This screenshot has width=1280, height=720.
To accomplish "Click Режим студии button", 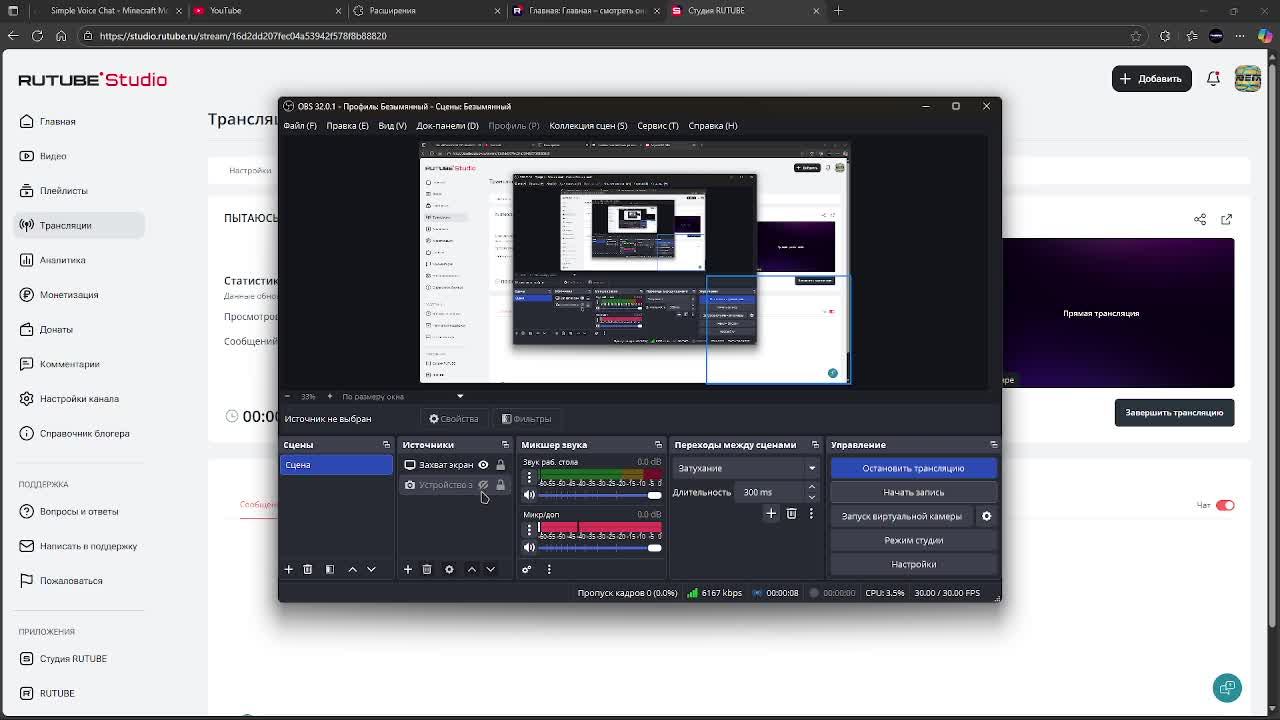I will point(913,540).
